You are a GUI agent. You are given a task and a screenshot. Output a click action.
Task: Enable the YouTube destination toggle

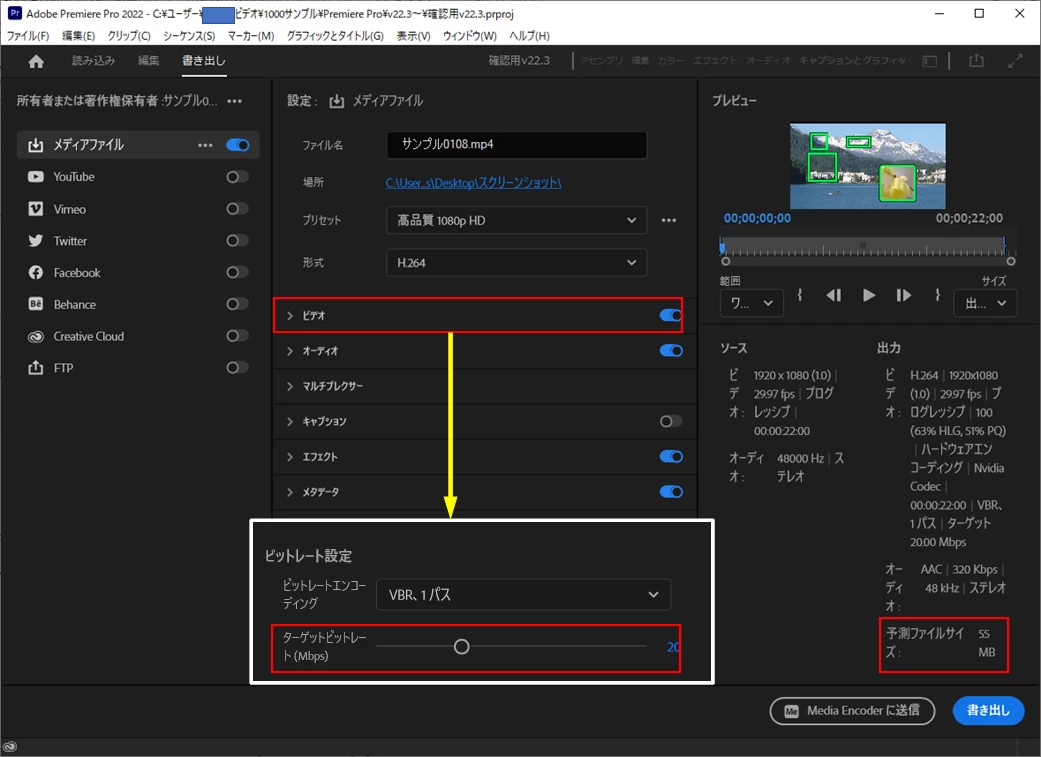[x=237, y=177]
